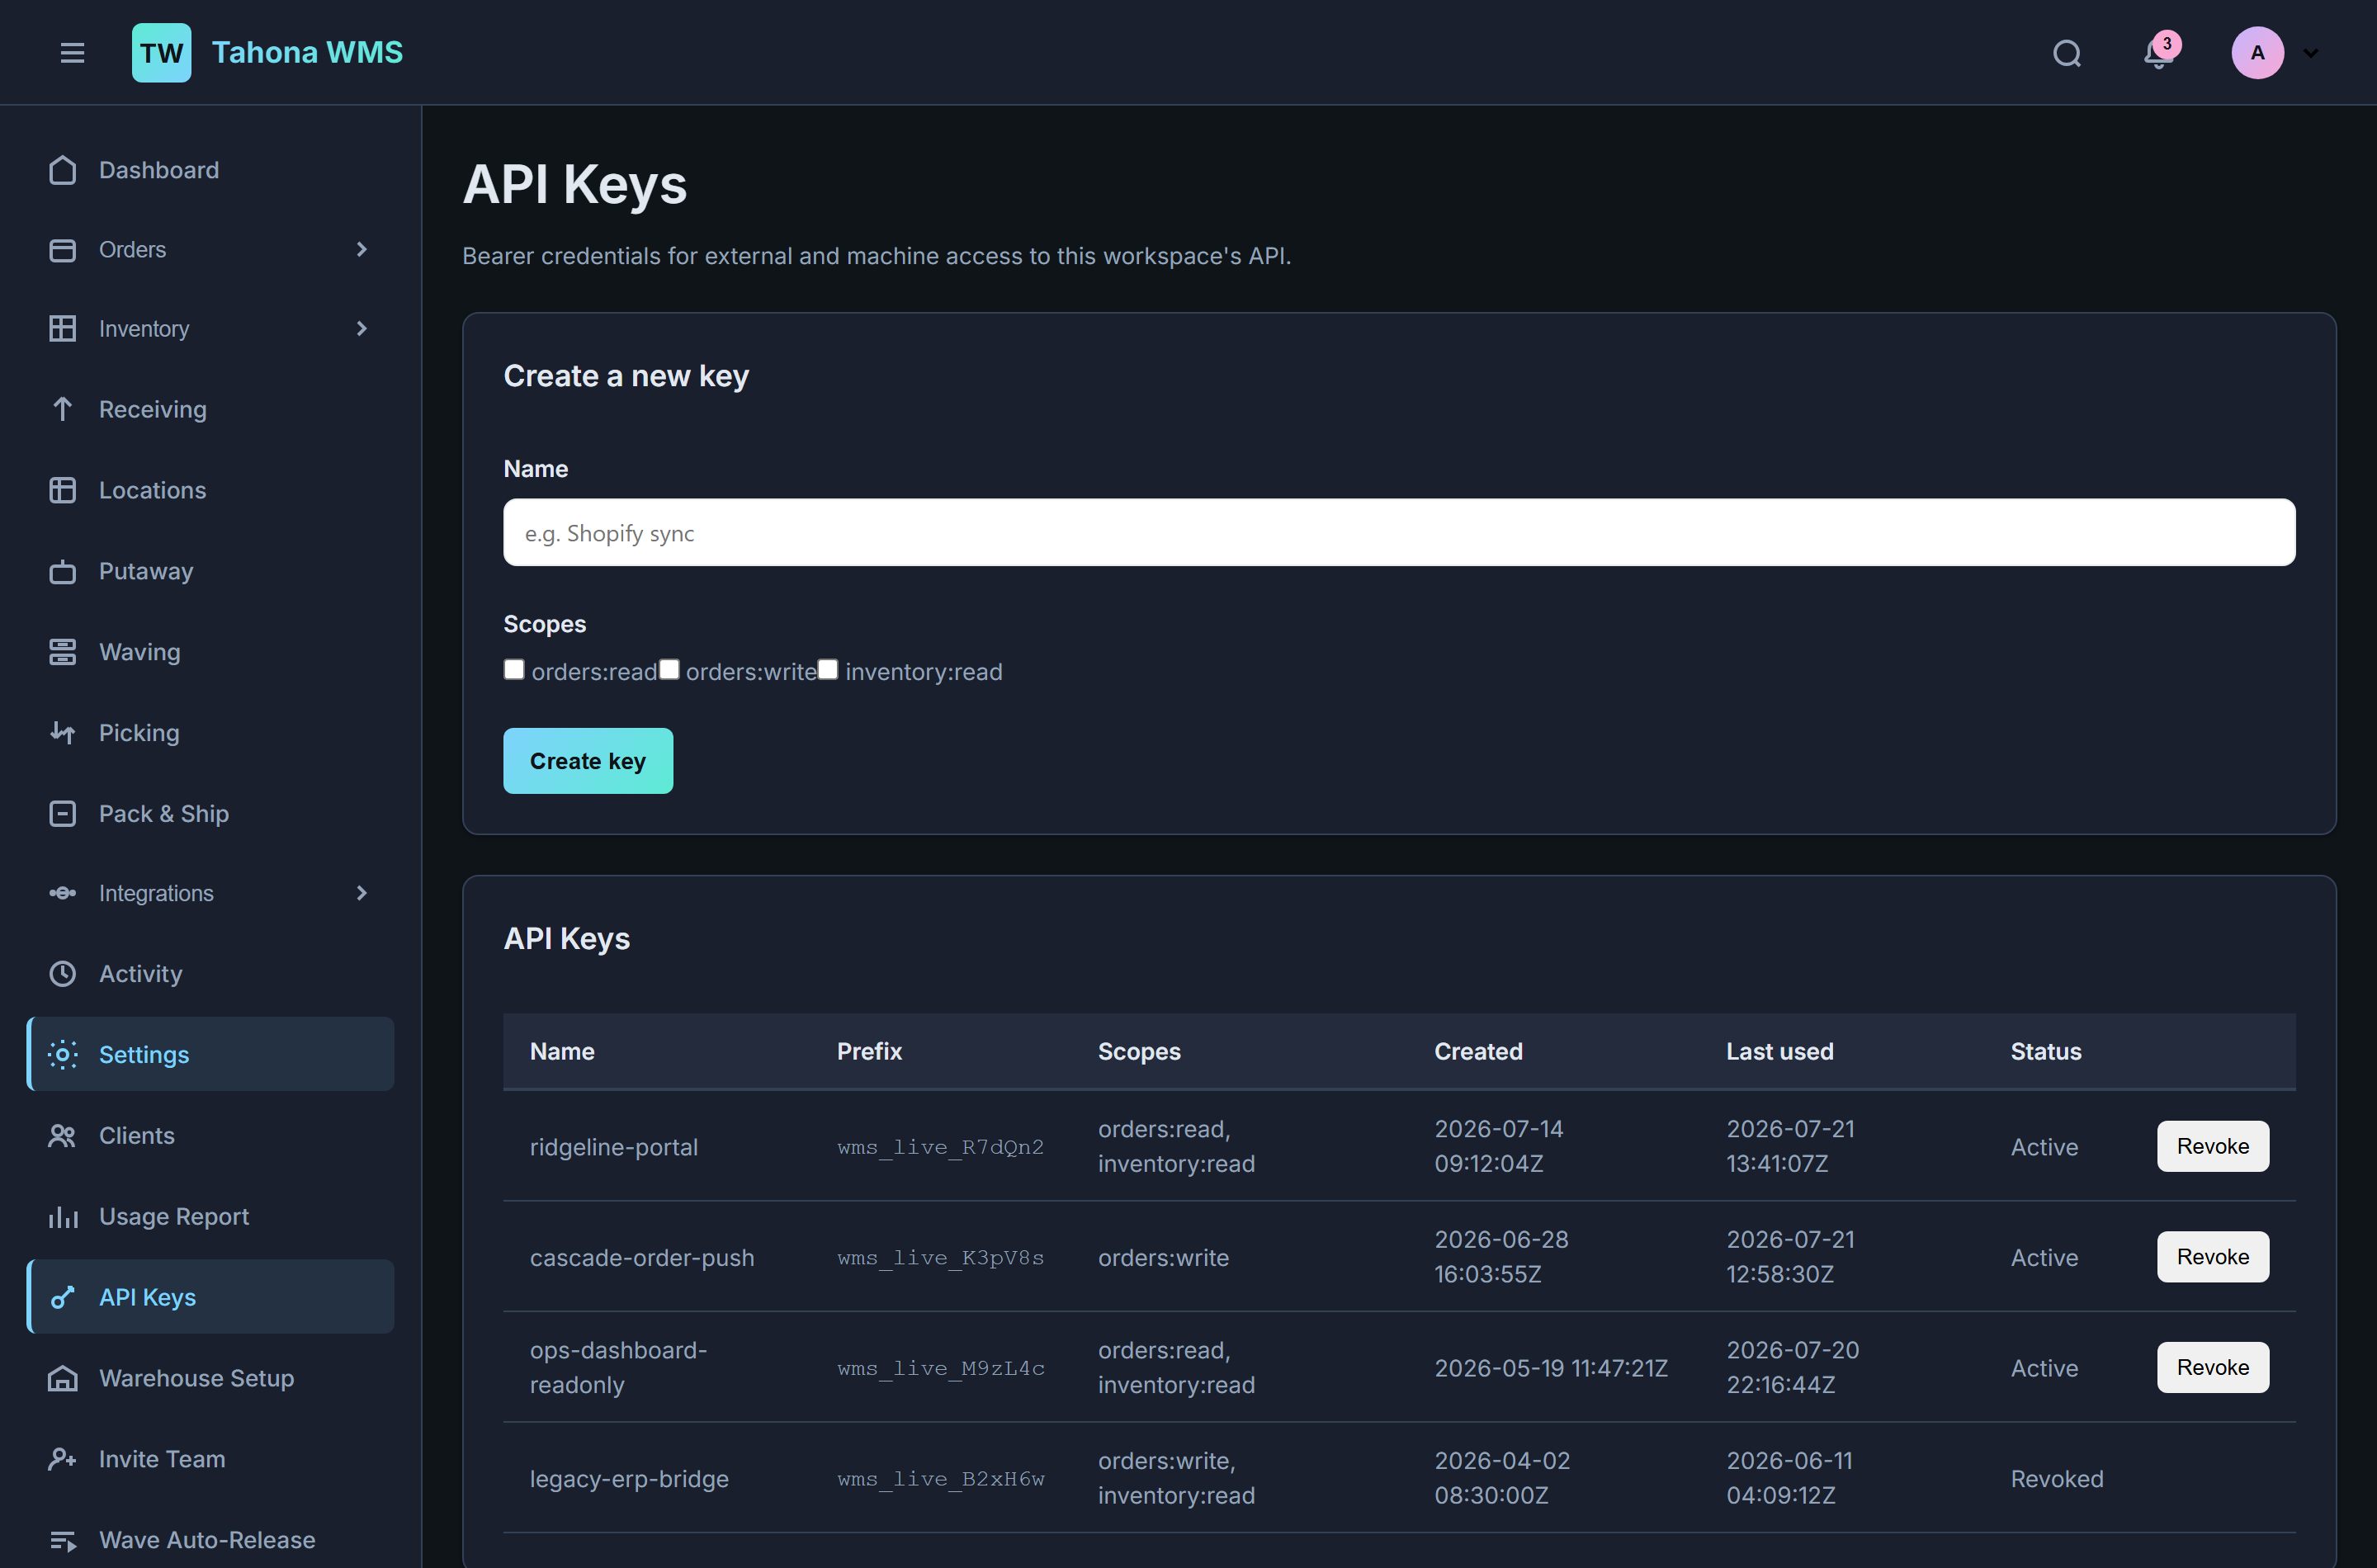
Task: Click the Invite Team person-plus icon
Action: coord(62,1459)
